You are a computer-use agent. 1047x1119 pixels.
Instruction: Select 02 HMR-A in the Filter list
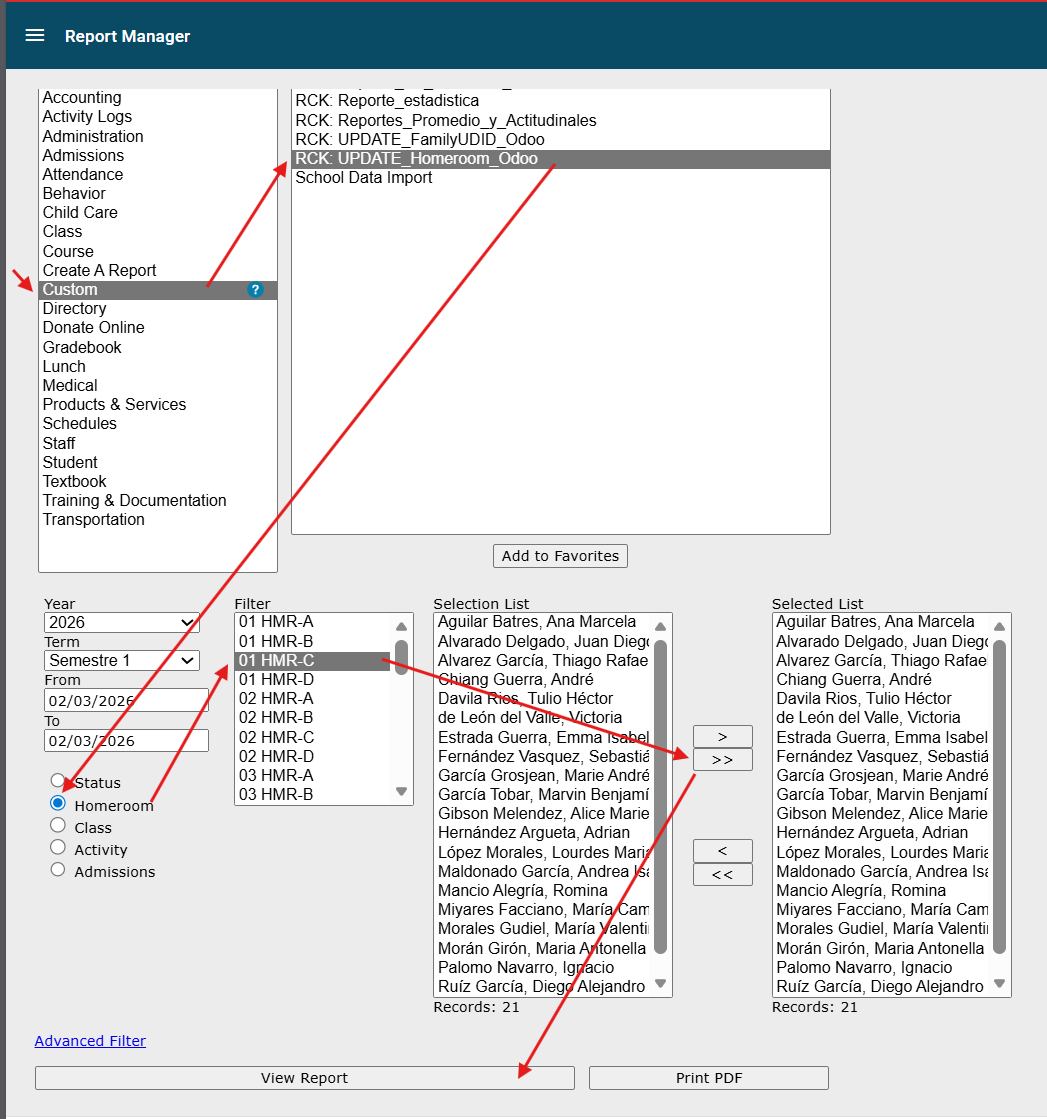coord(276,699)
